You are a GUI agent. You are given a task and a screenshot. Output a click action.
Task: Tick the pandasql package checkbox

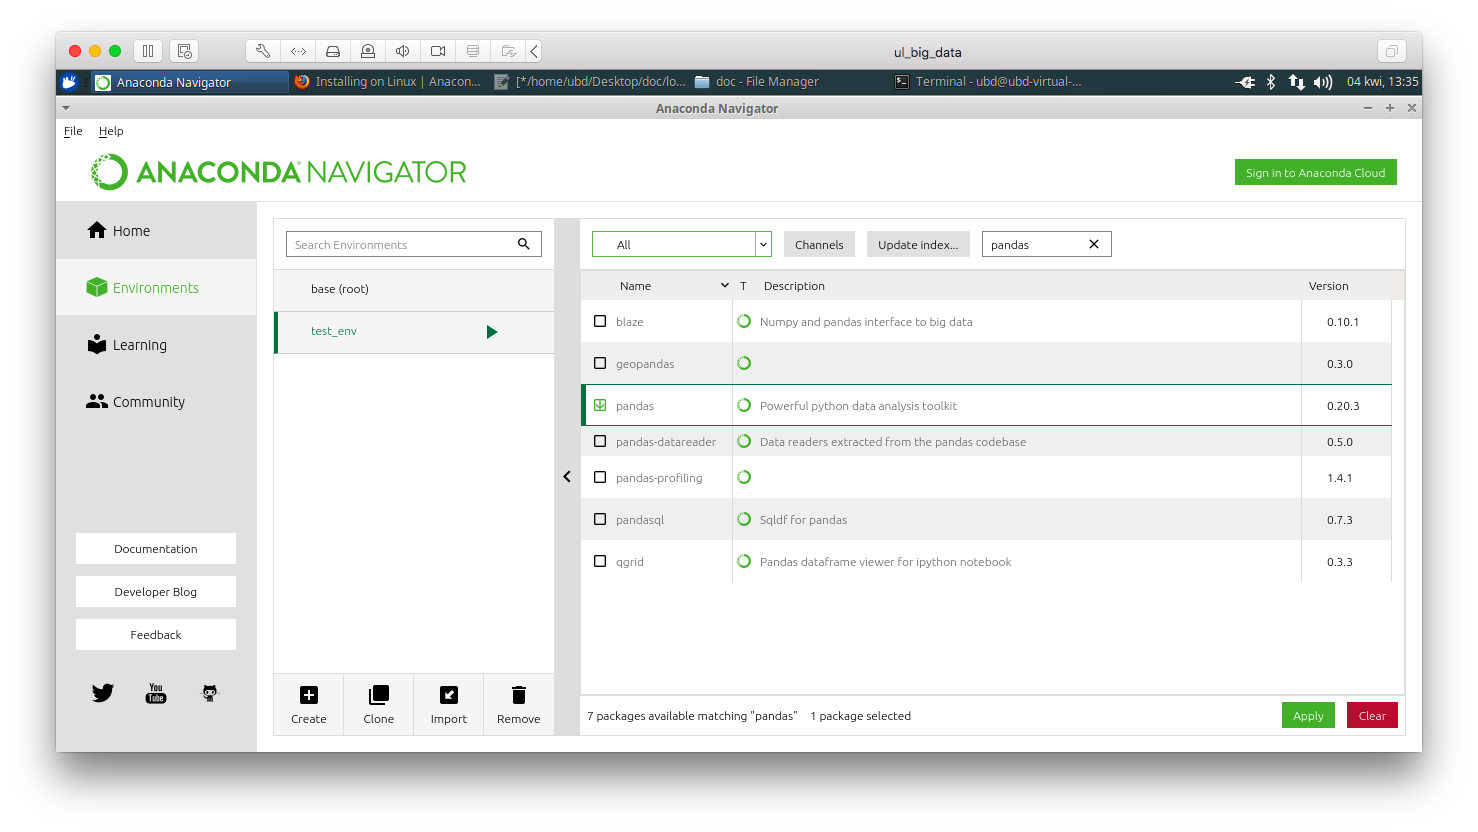click(600, 519)
